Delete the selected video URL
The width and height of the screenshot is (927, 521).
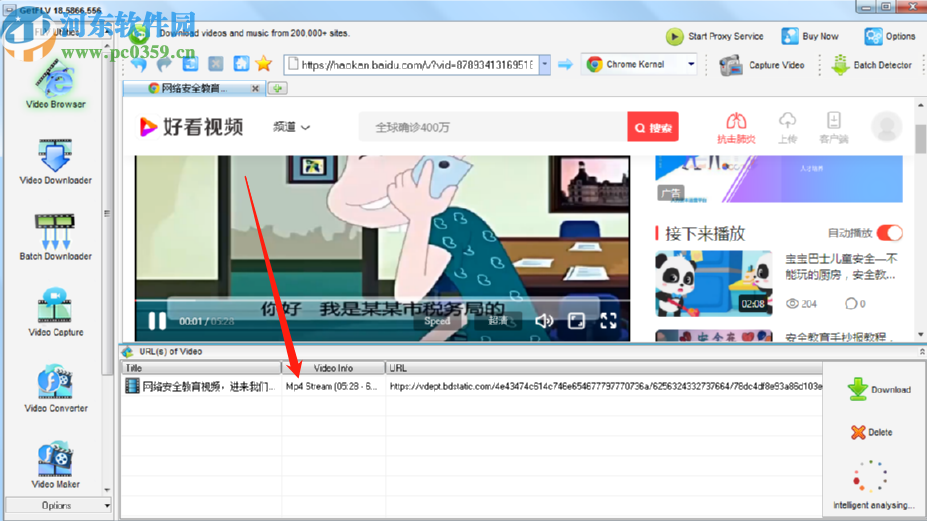[x=871, y=432]
